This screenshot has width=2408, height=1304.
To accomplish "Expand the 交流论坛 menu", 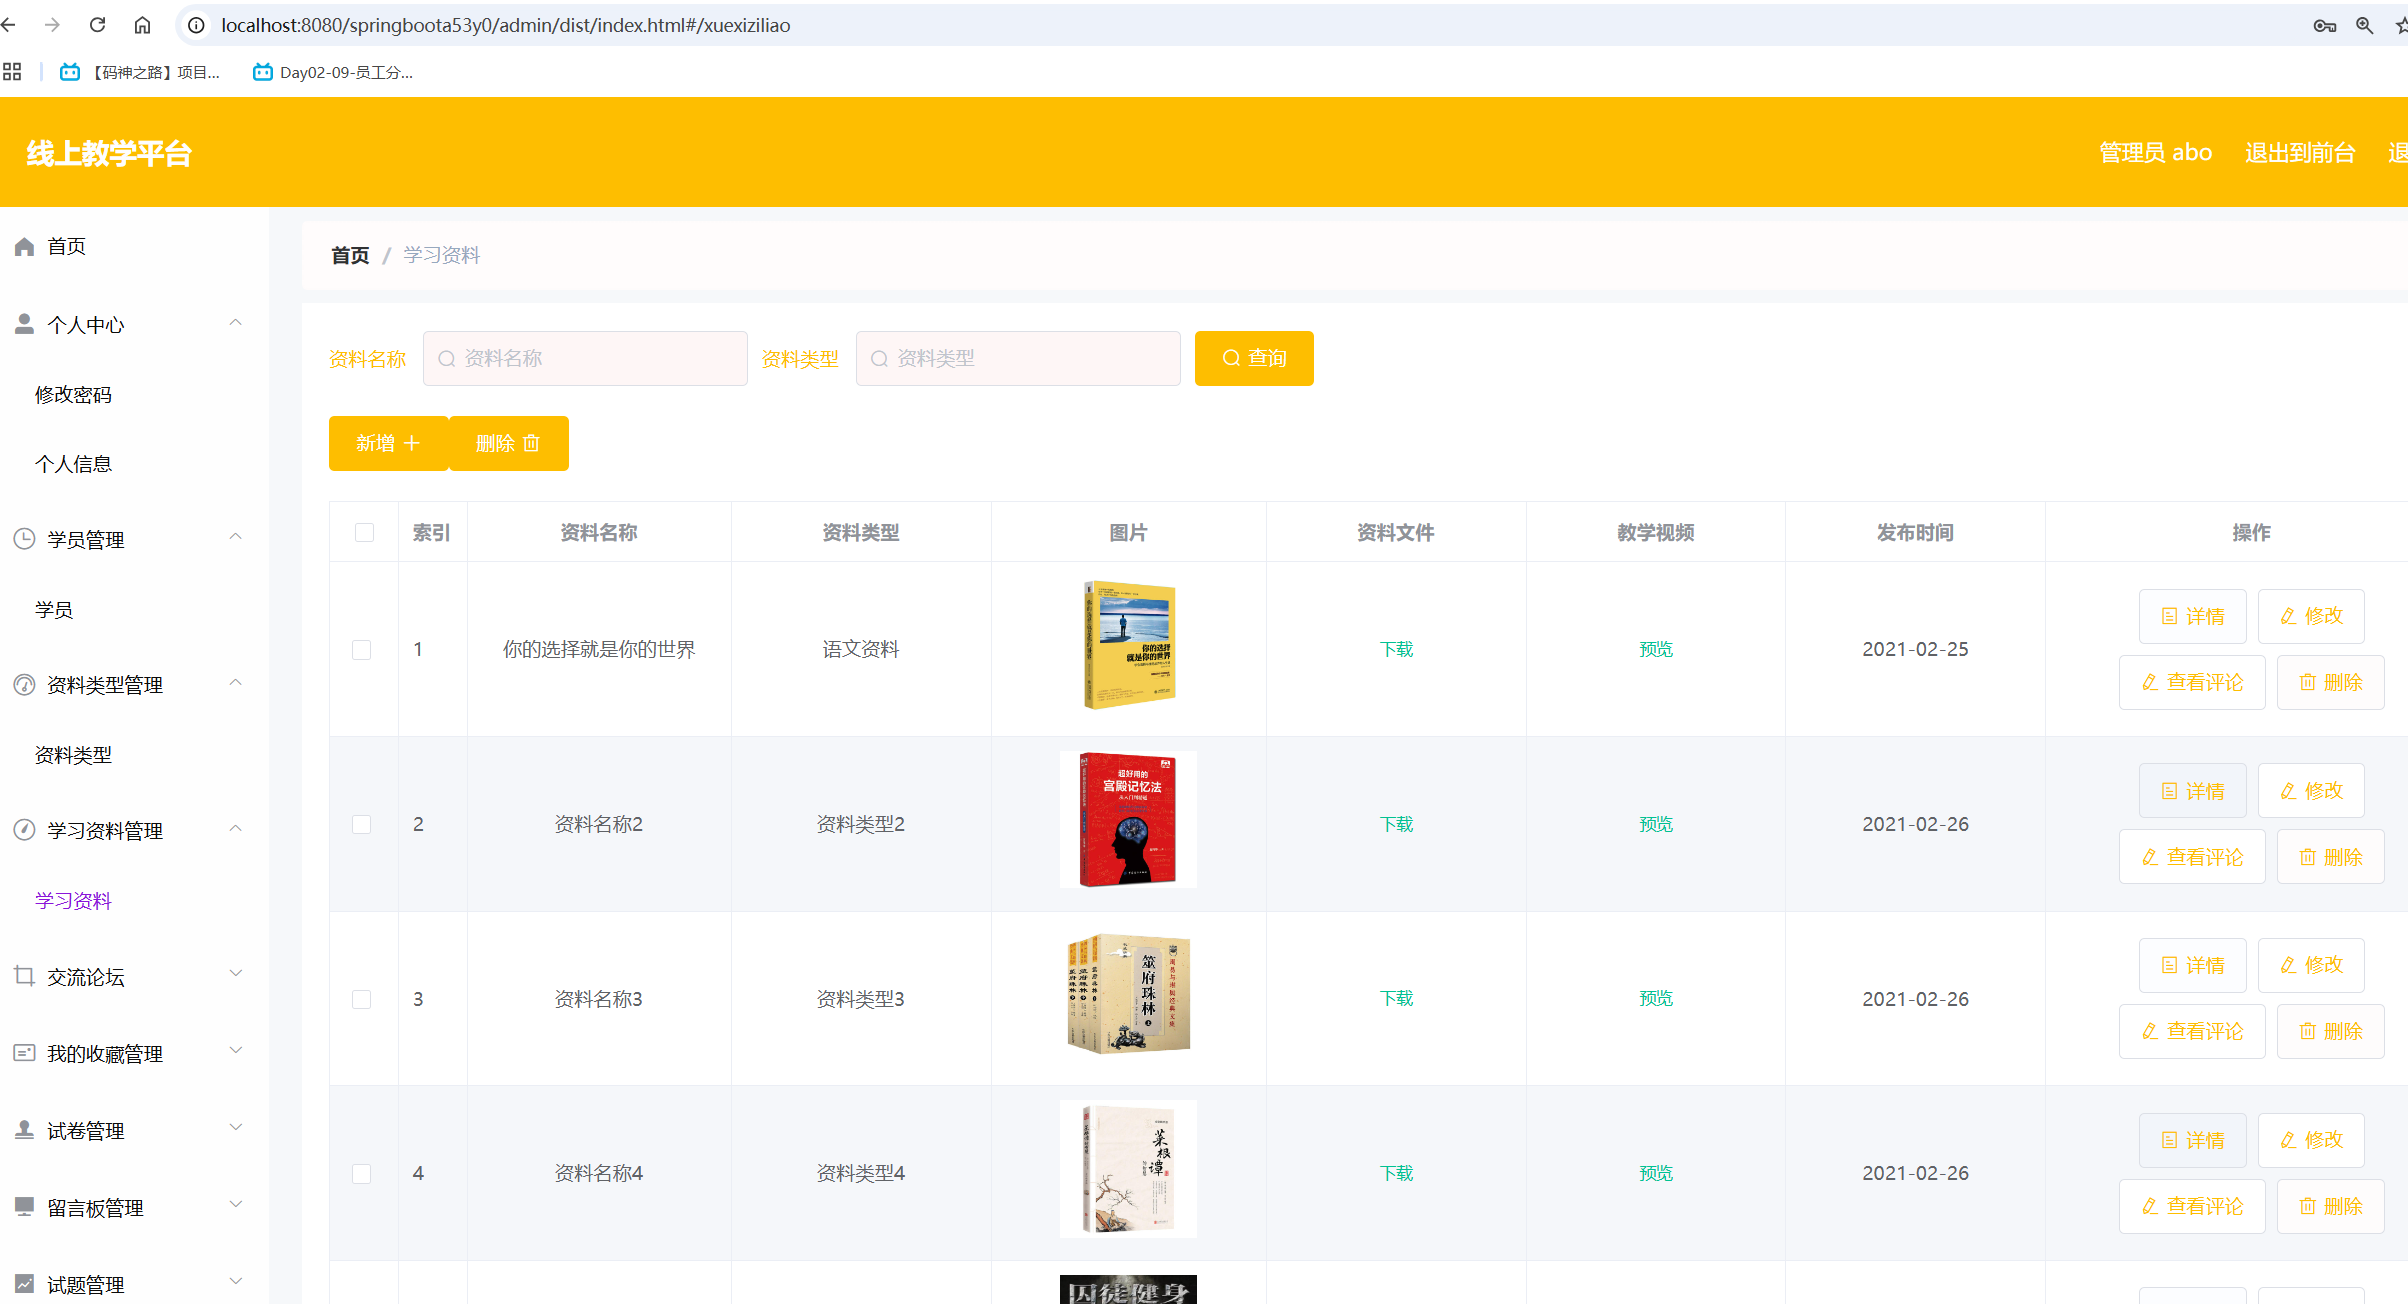I will pyautogui.click(x=134, y=976).
